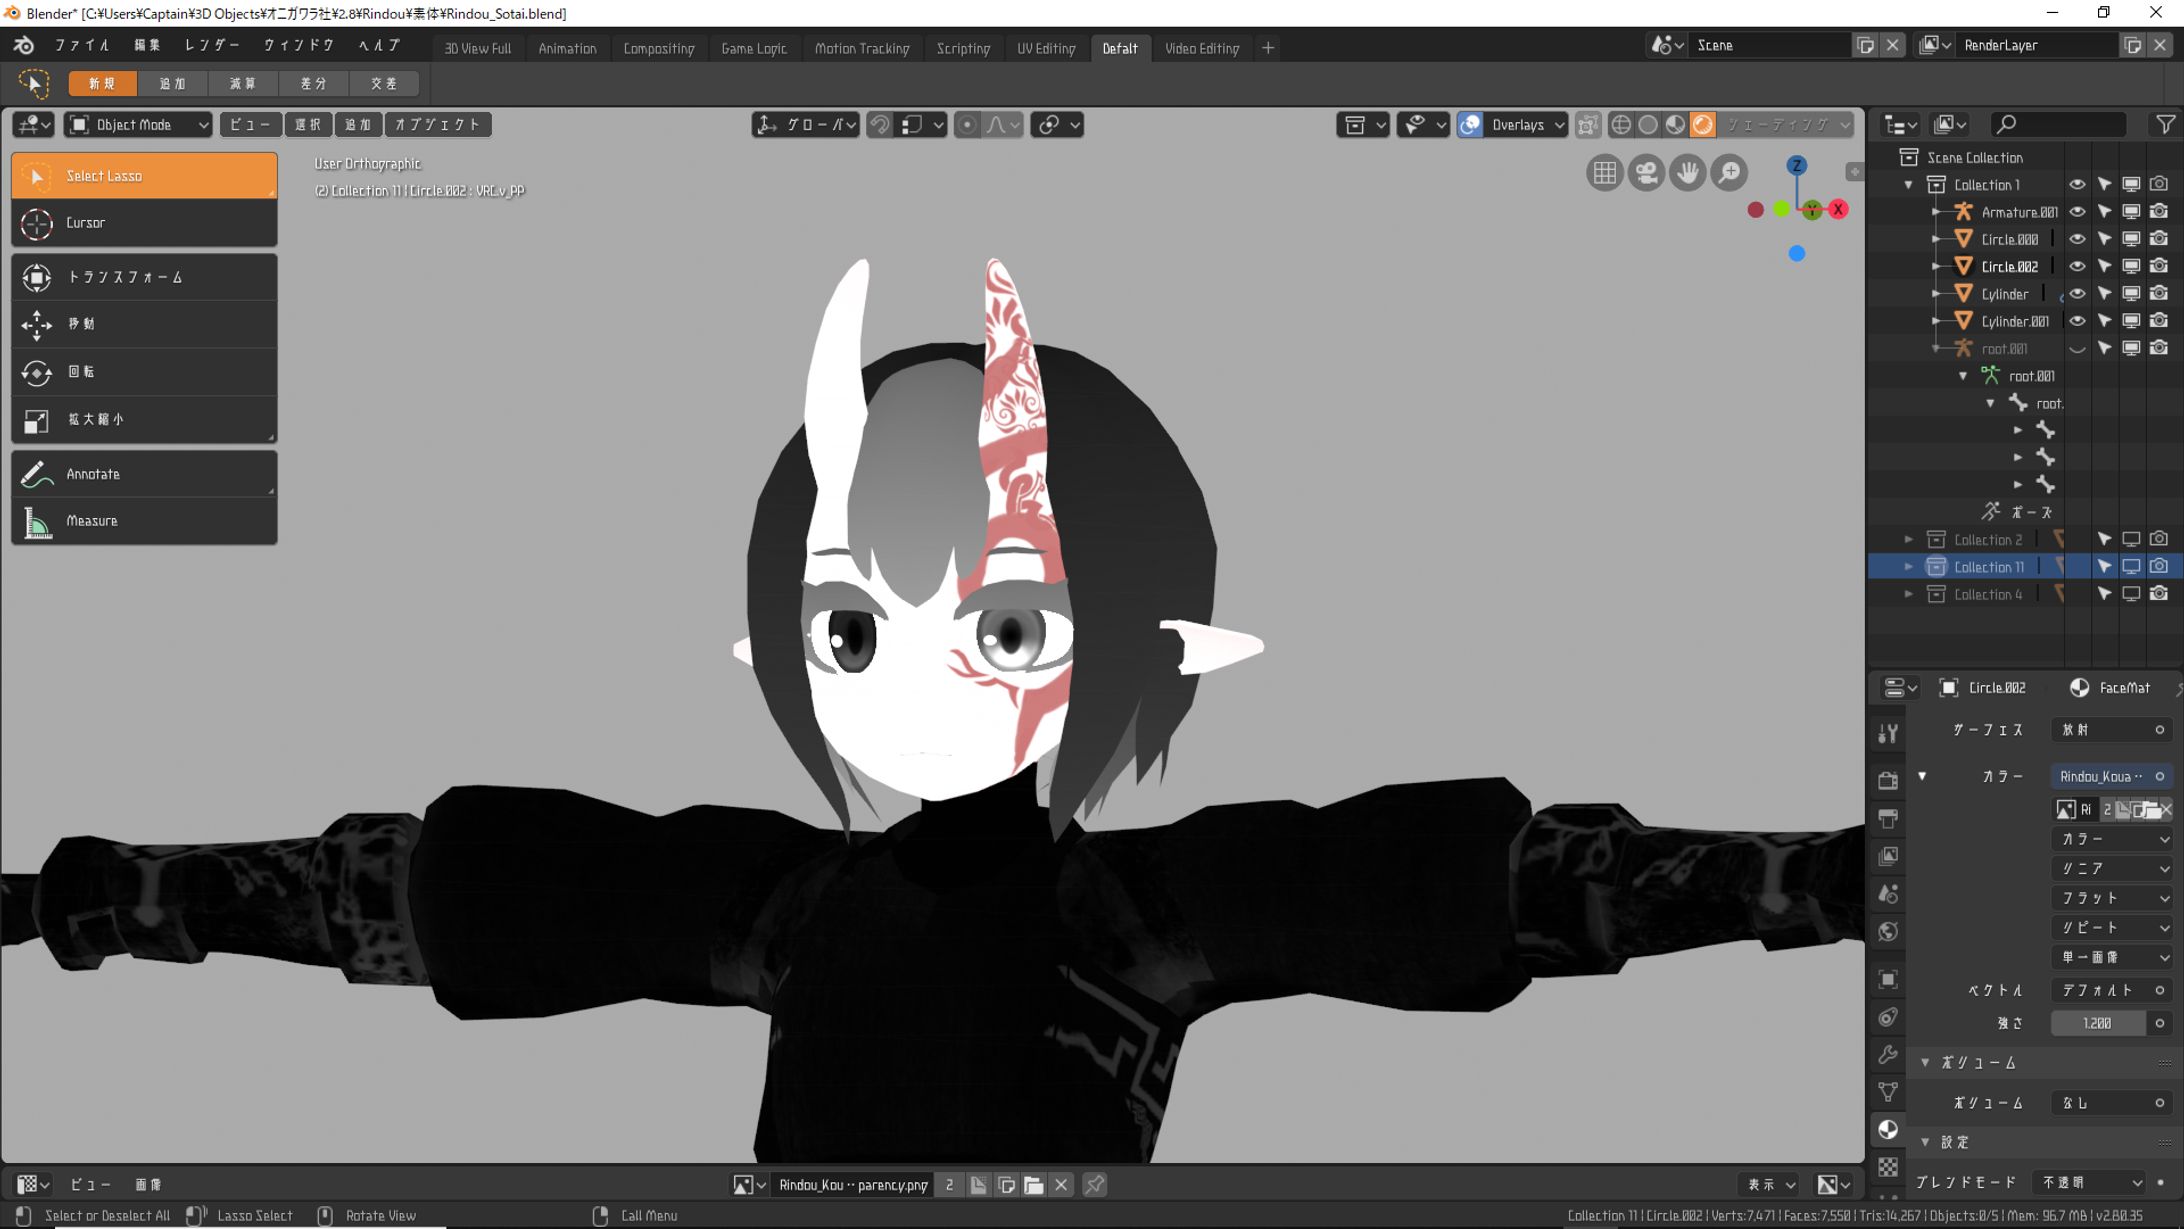Select the Transform tool in toolbar

point(144,277)
